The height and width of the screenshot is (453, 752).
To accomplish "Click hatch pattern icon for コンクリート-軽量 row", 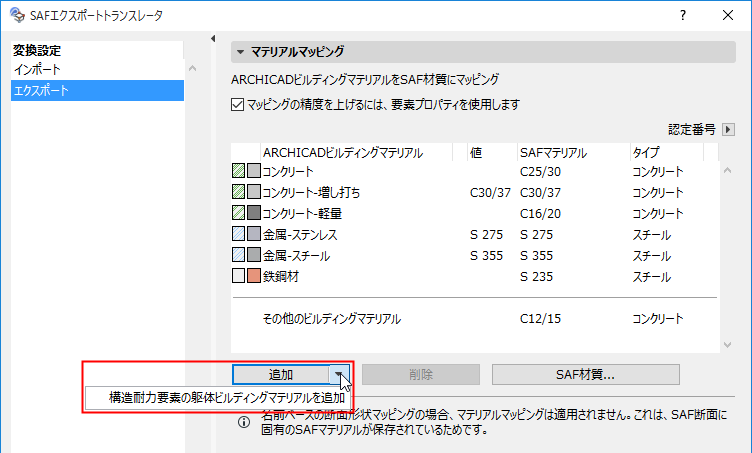I will tap(238, 213).
